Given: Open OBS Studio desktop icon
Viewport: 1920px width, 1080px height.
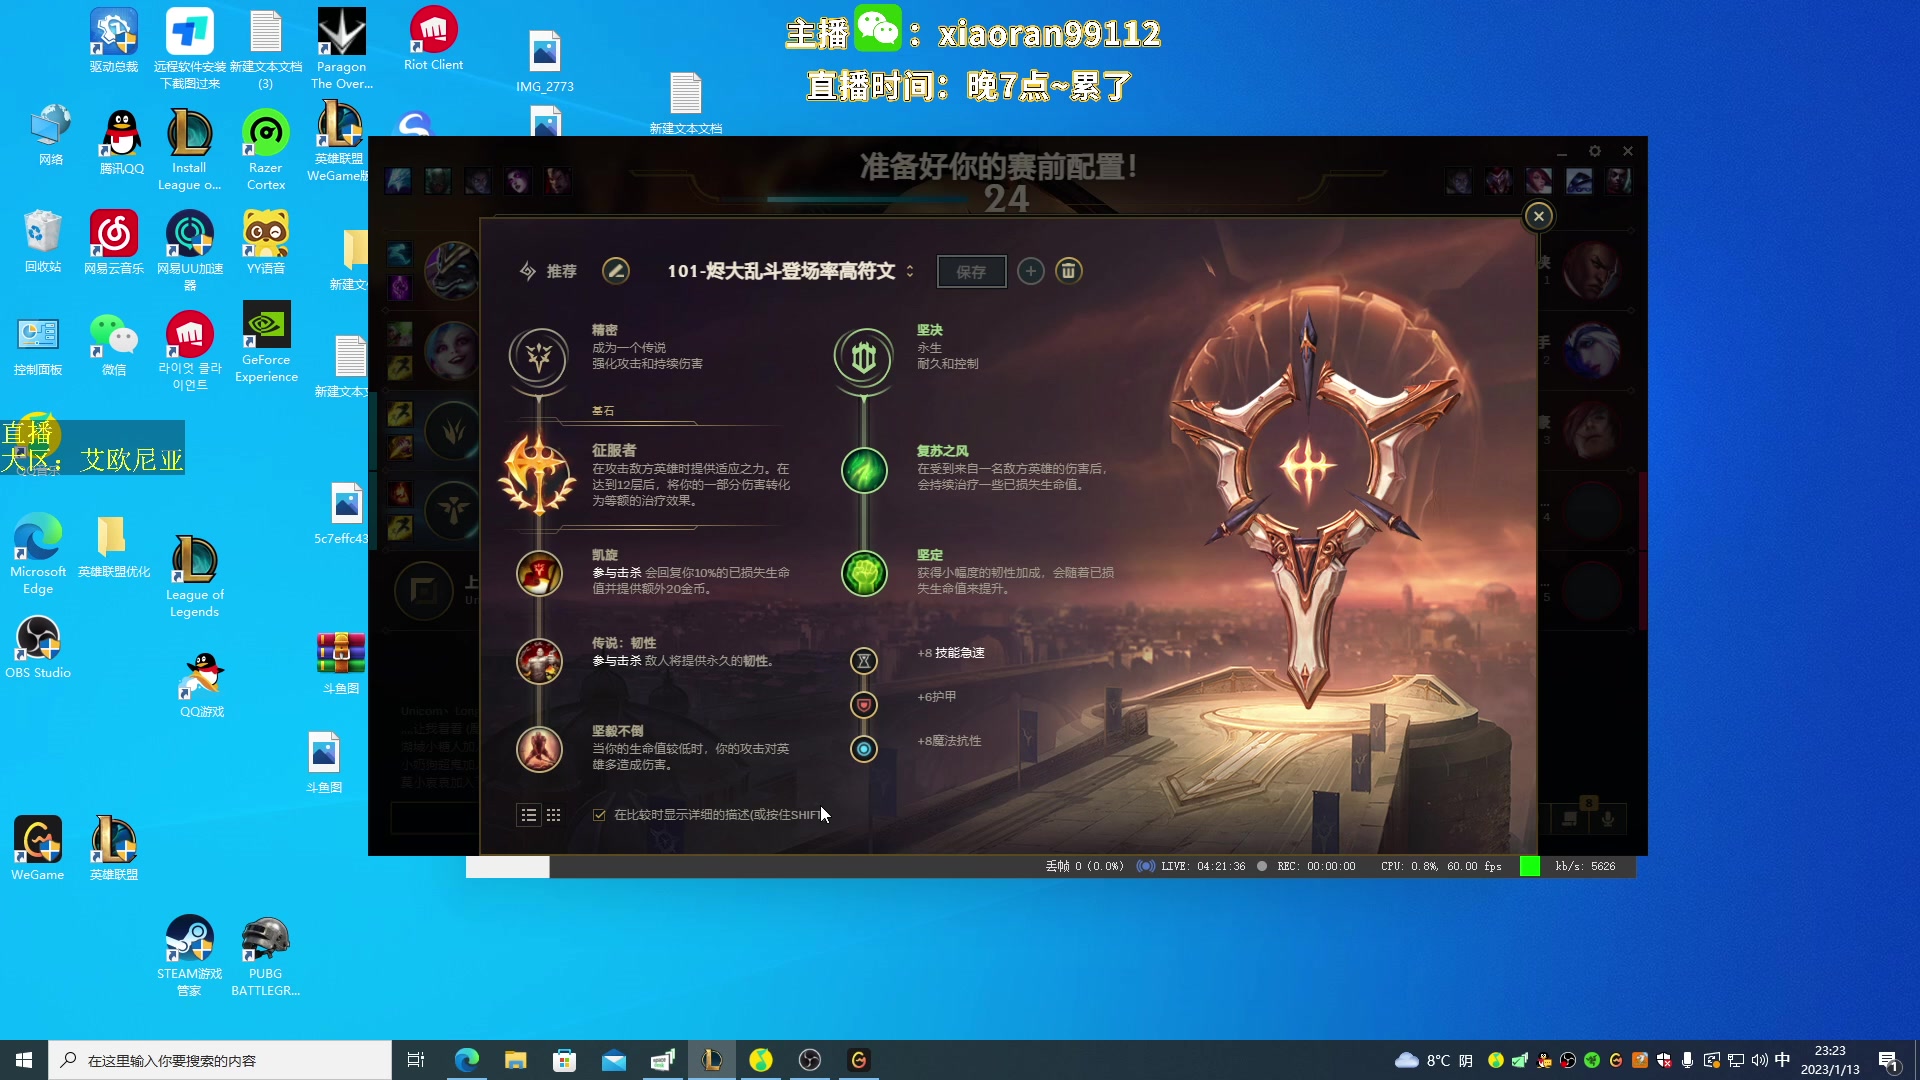Looking at the screenshot, I should [38, 647].
